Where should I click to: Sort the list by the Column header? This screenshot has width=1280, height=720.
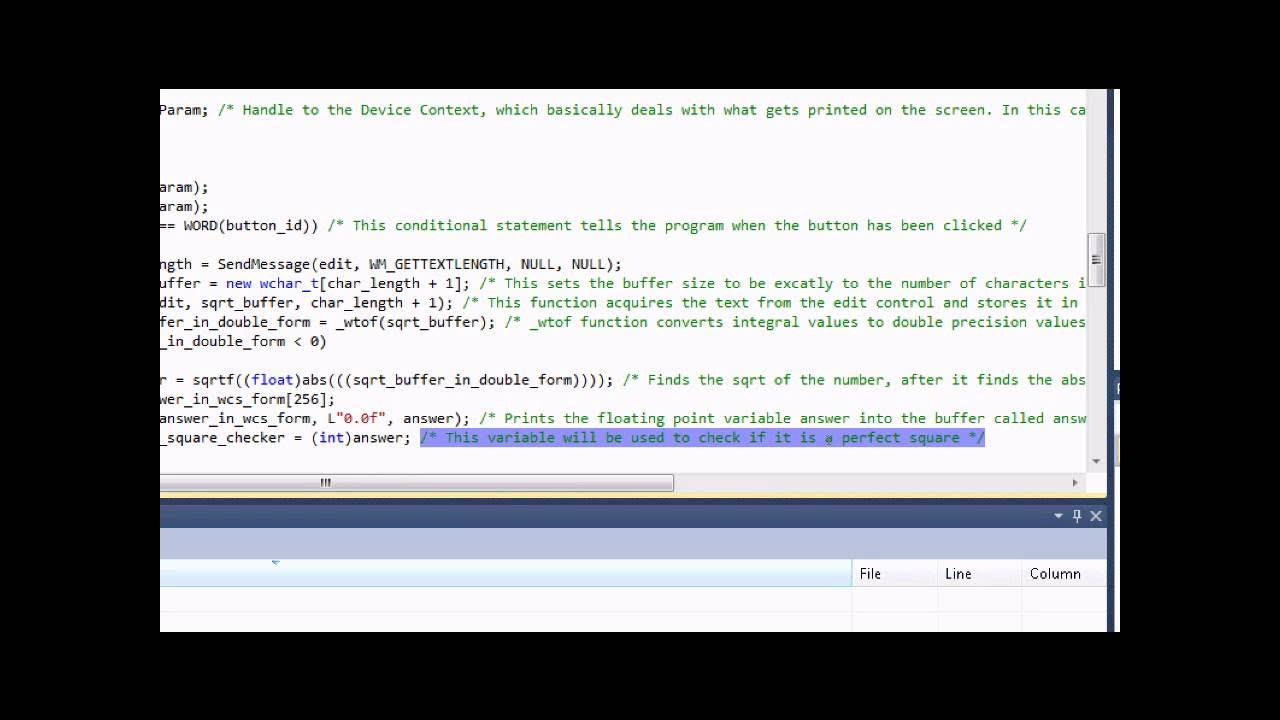point(1064,574)
